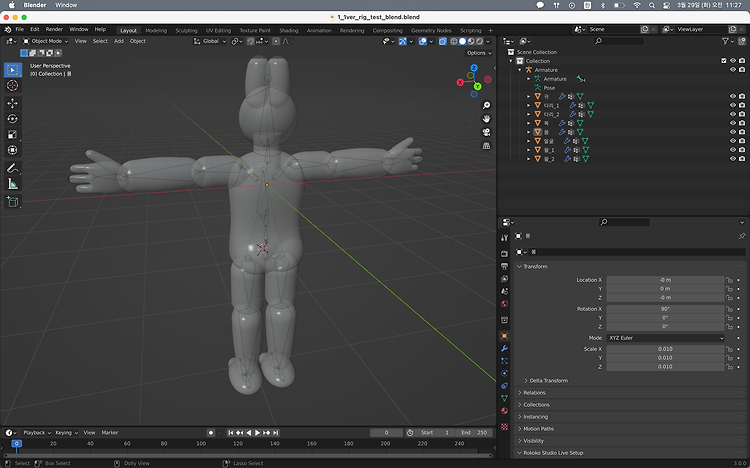Toggle X-ray display in viewport header
Image resolution: width=750 pixels, height=468 pixels.
(x=443, y=41)
